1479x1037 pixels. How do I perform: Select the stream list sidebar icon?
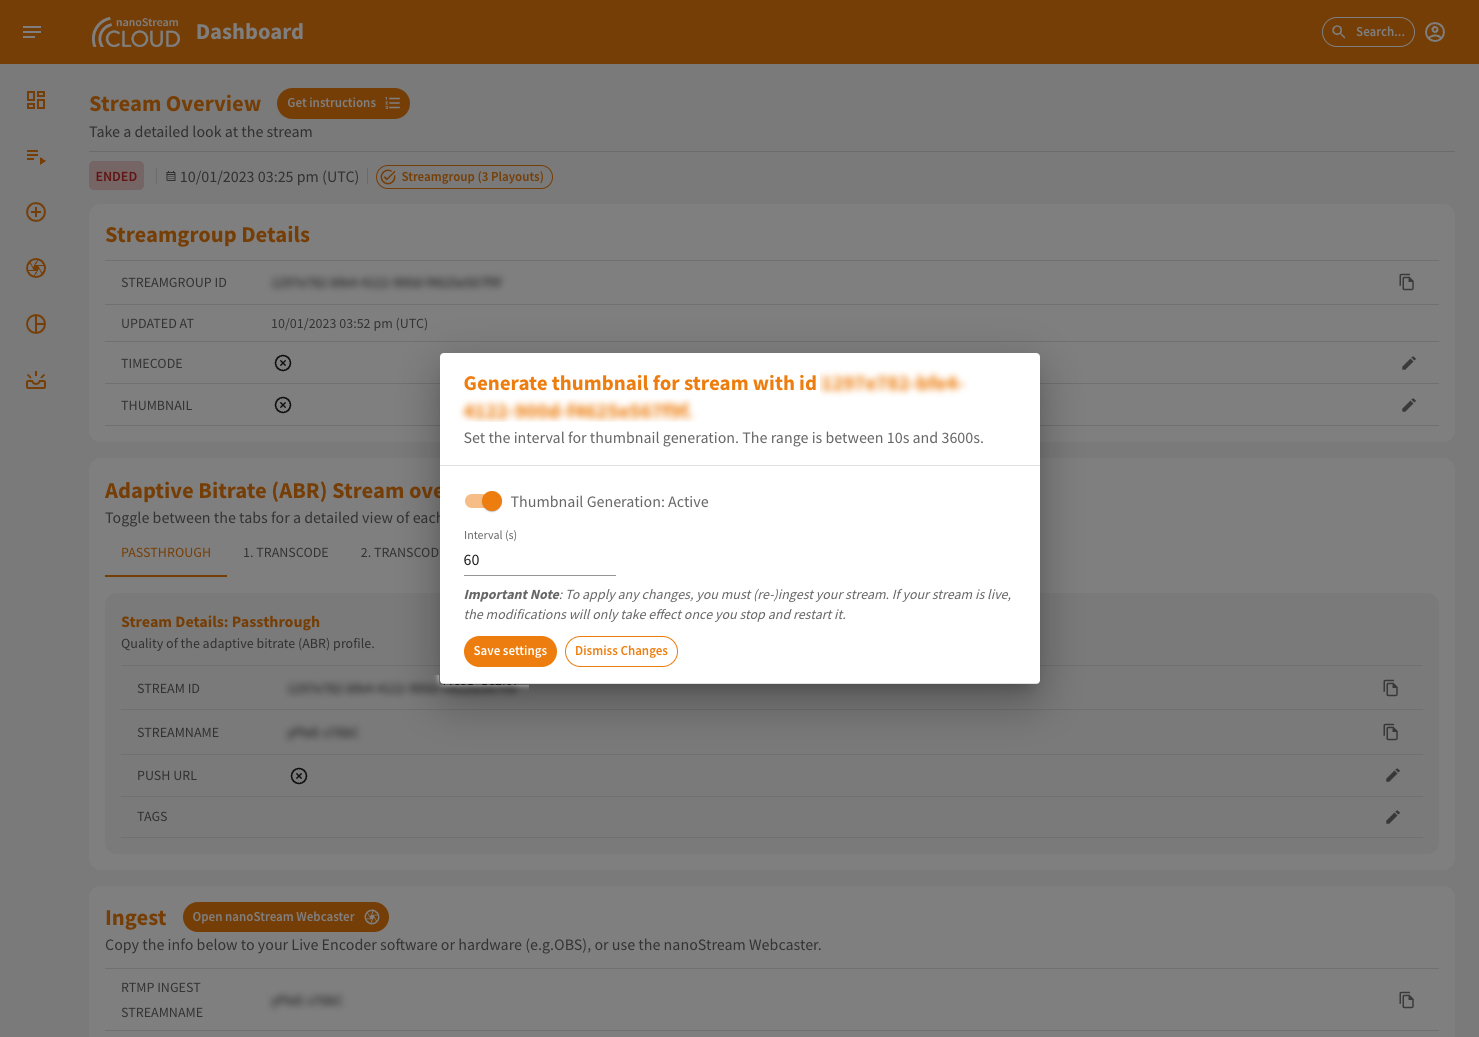(x=35, y=156)
